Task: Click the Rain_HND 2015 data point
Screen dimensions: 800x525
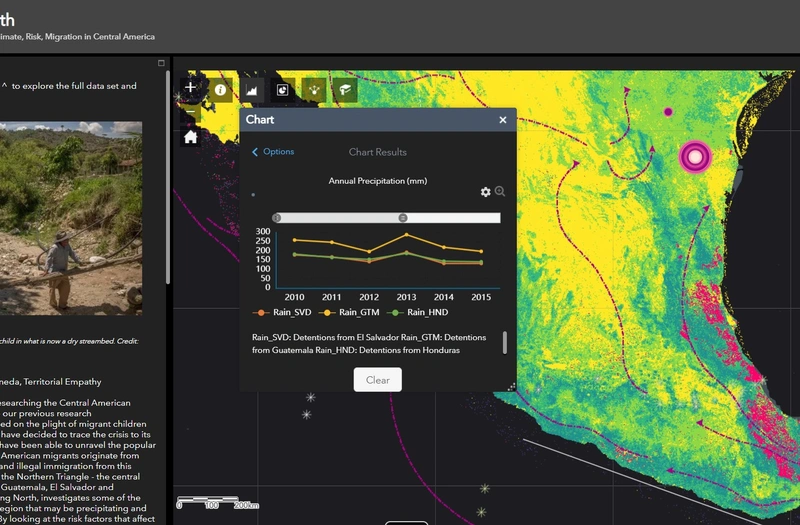Action: [481, 262]
